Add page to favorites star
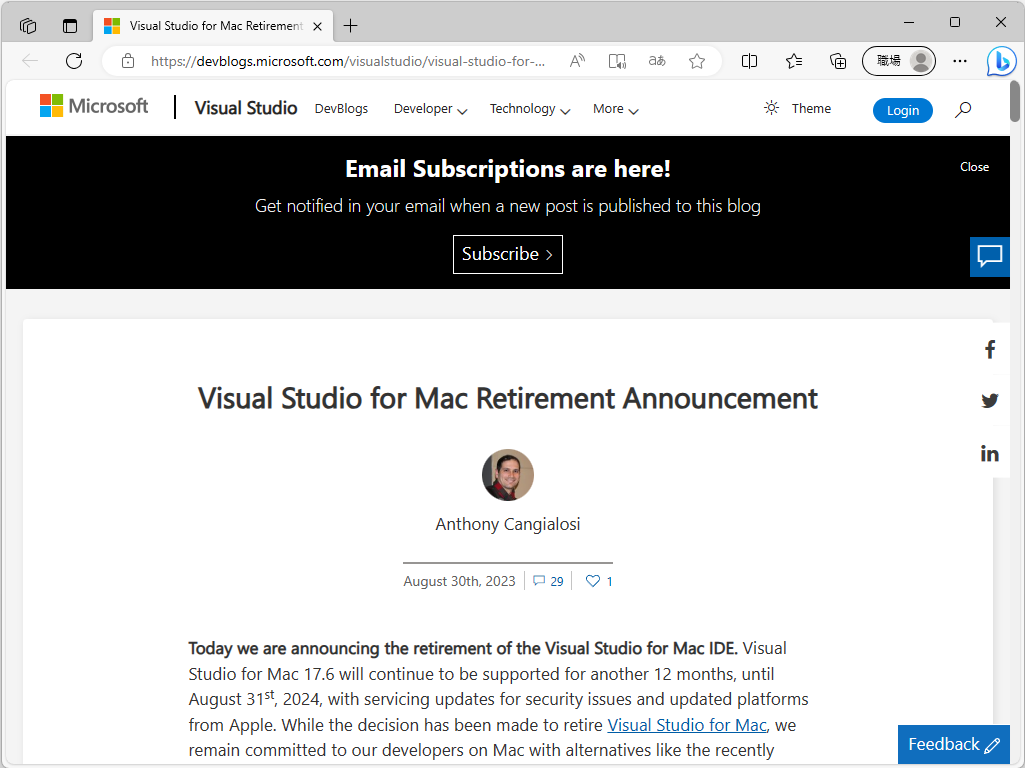Screen dimensions: 1025x768 click(697, 61)
